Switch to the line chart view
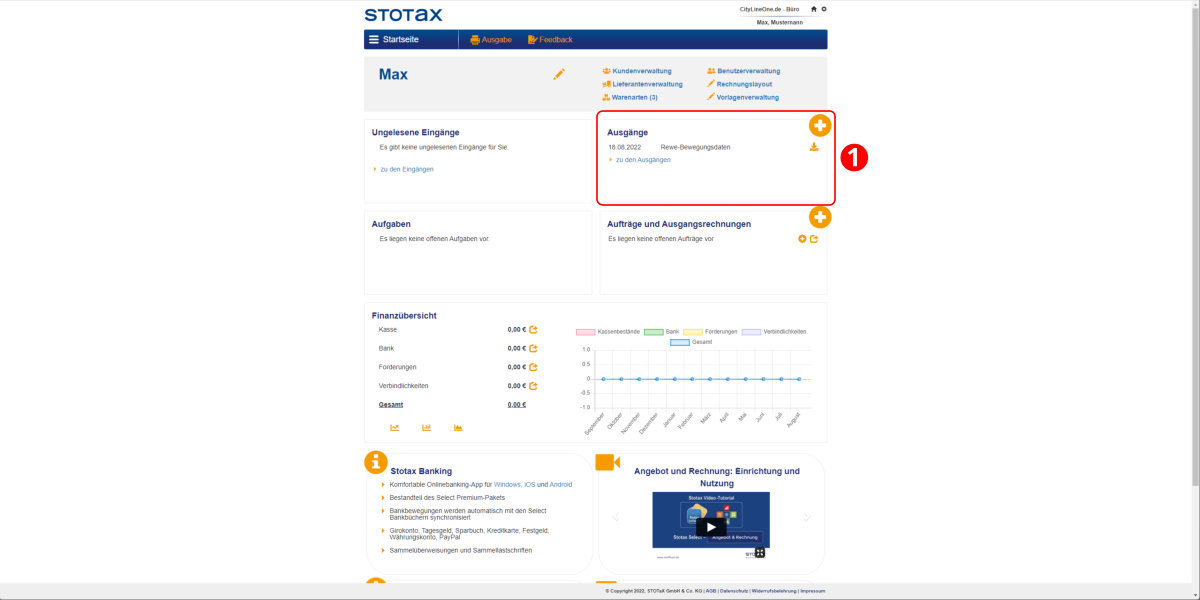Image resolution: width=1200 pixels, height=600 pixels. (395, 428)
